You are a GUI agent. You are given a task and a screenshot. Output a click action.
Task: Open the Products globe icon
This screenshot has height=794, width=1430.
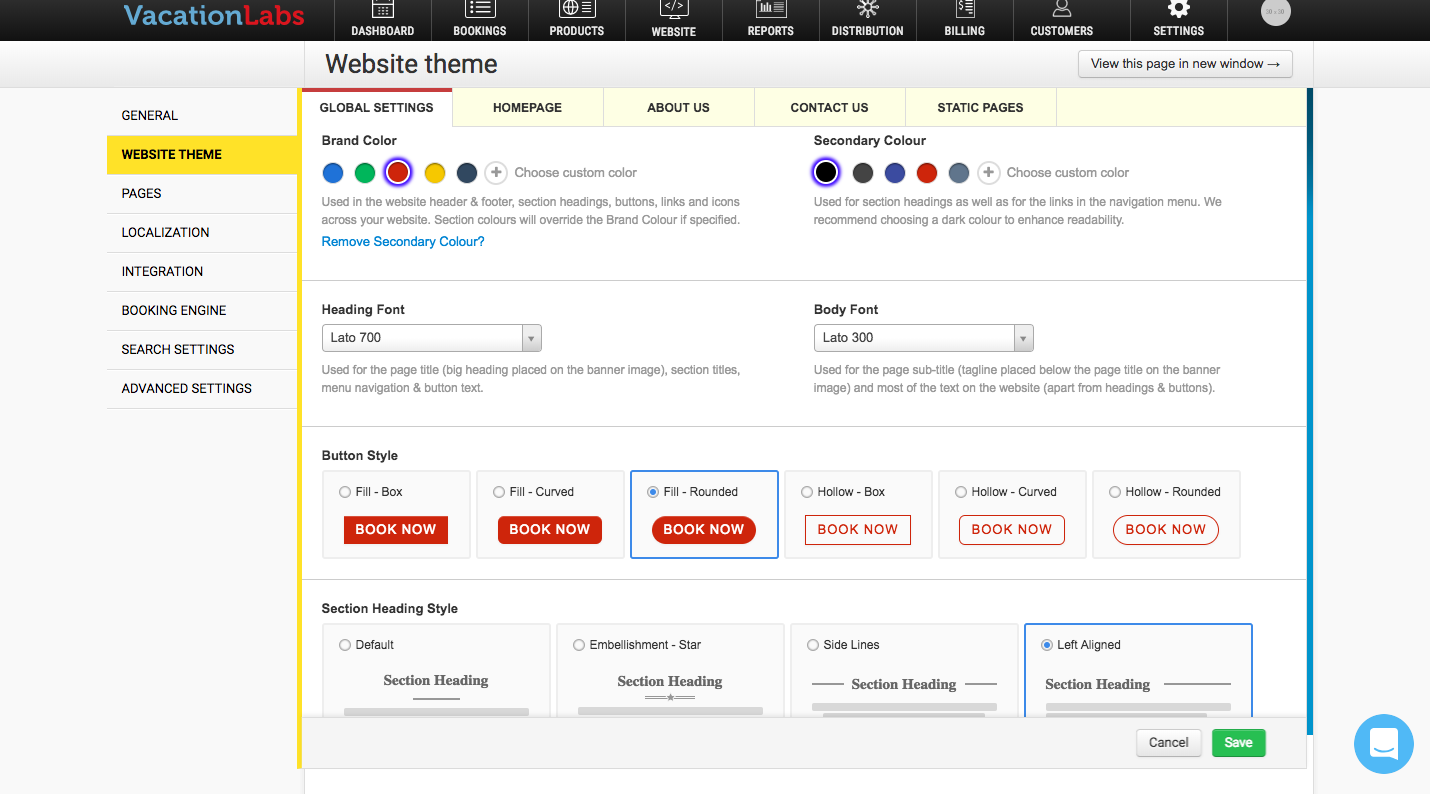pyautogui.click(x=577, y=10)
